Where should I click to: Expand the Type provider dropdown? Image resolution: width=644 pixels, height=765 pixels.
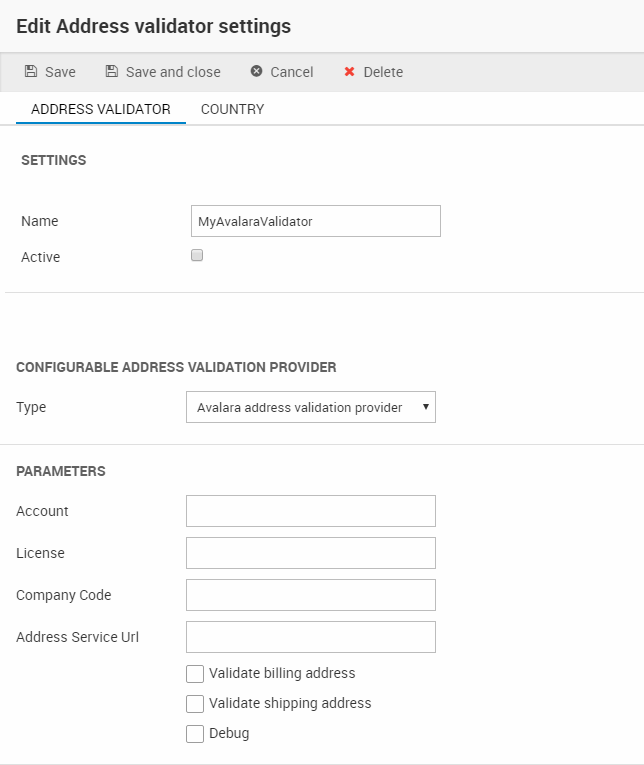[x=311, y=407]
